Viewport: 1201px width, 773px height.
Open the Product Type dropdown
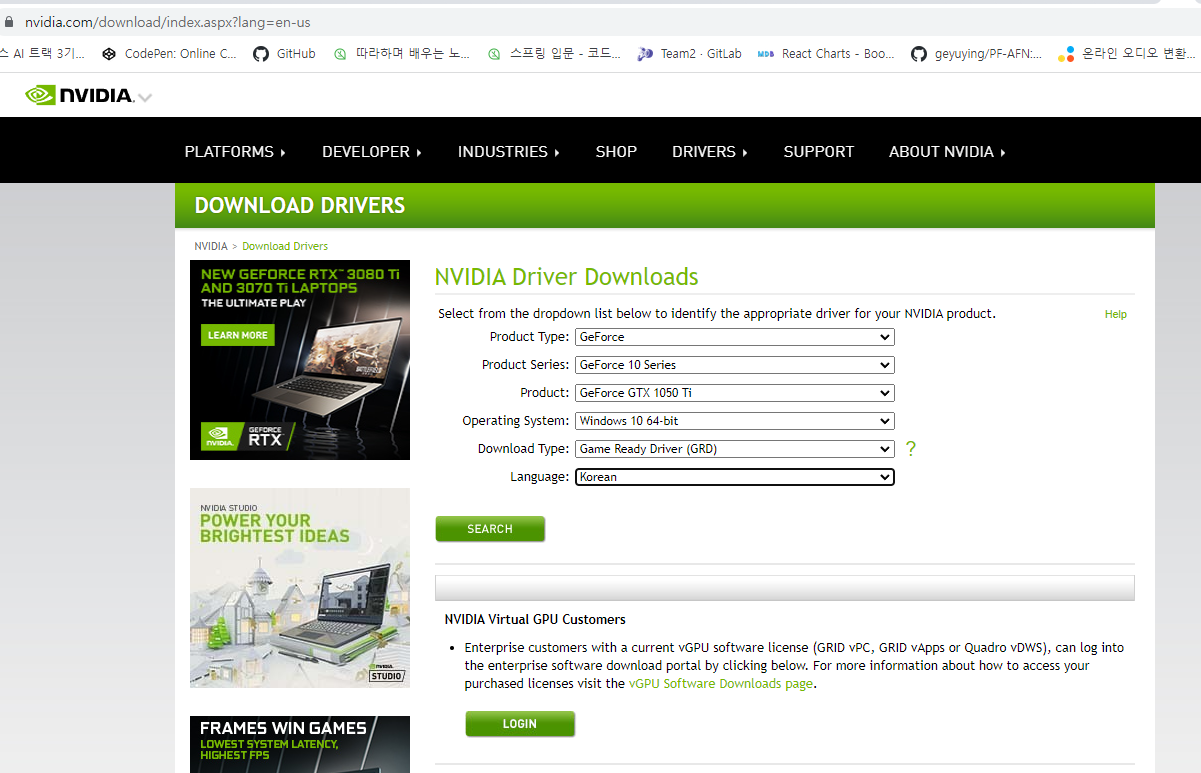(x=735, y=337)
